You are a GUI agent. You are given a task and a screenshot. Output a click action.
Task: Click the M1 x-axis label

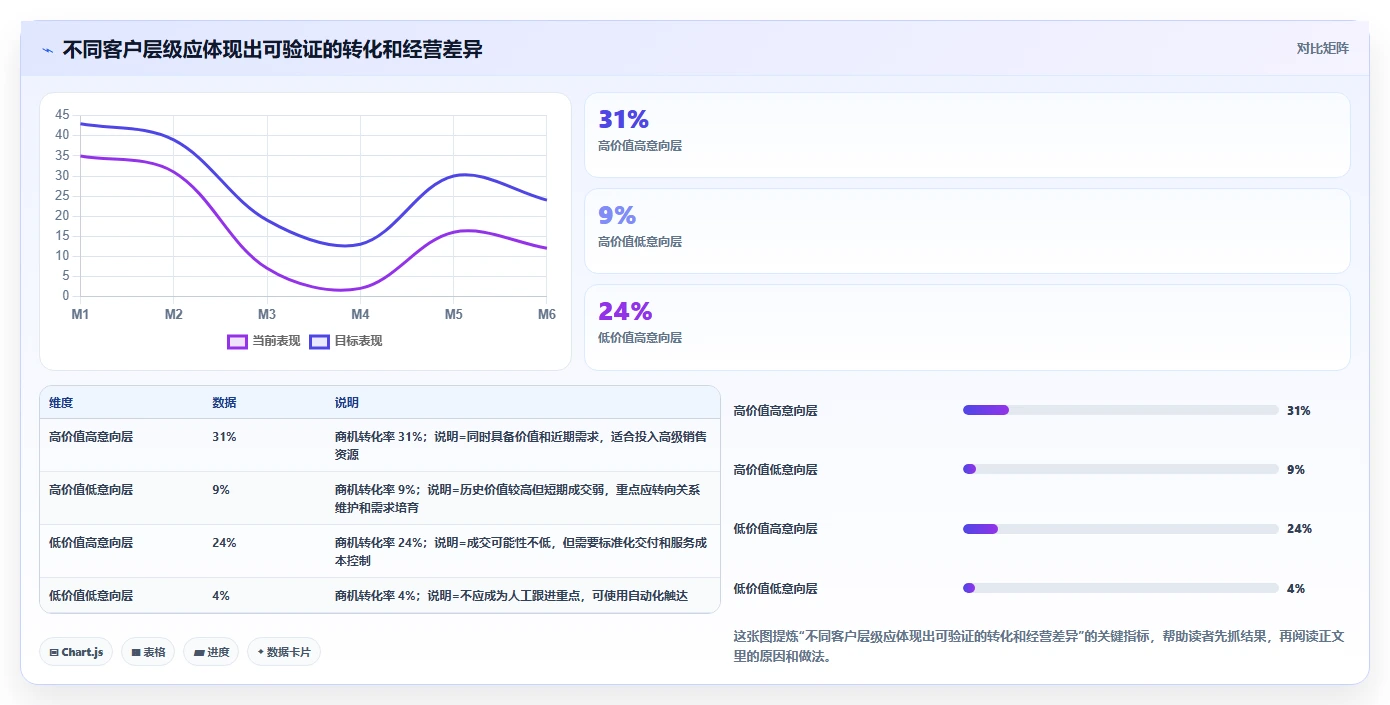coord(80,314)
